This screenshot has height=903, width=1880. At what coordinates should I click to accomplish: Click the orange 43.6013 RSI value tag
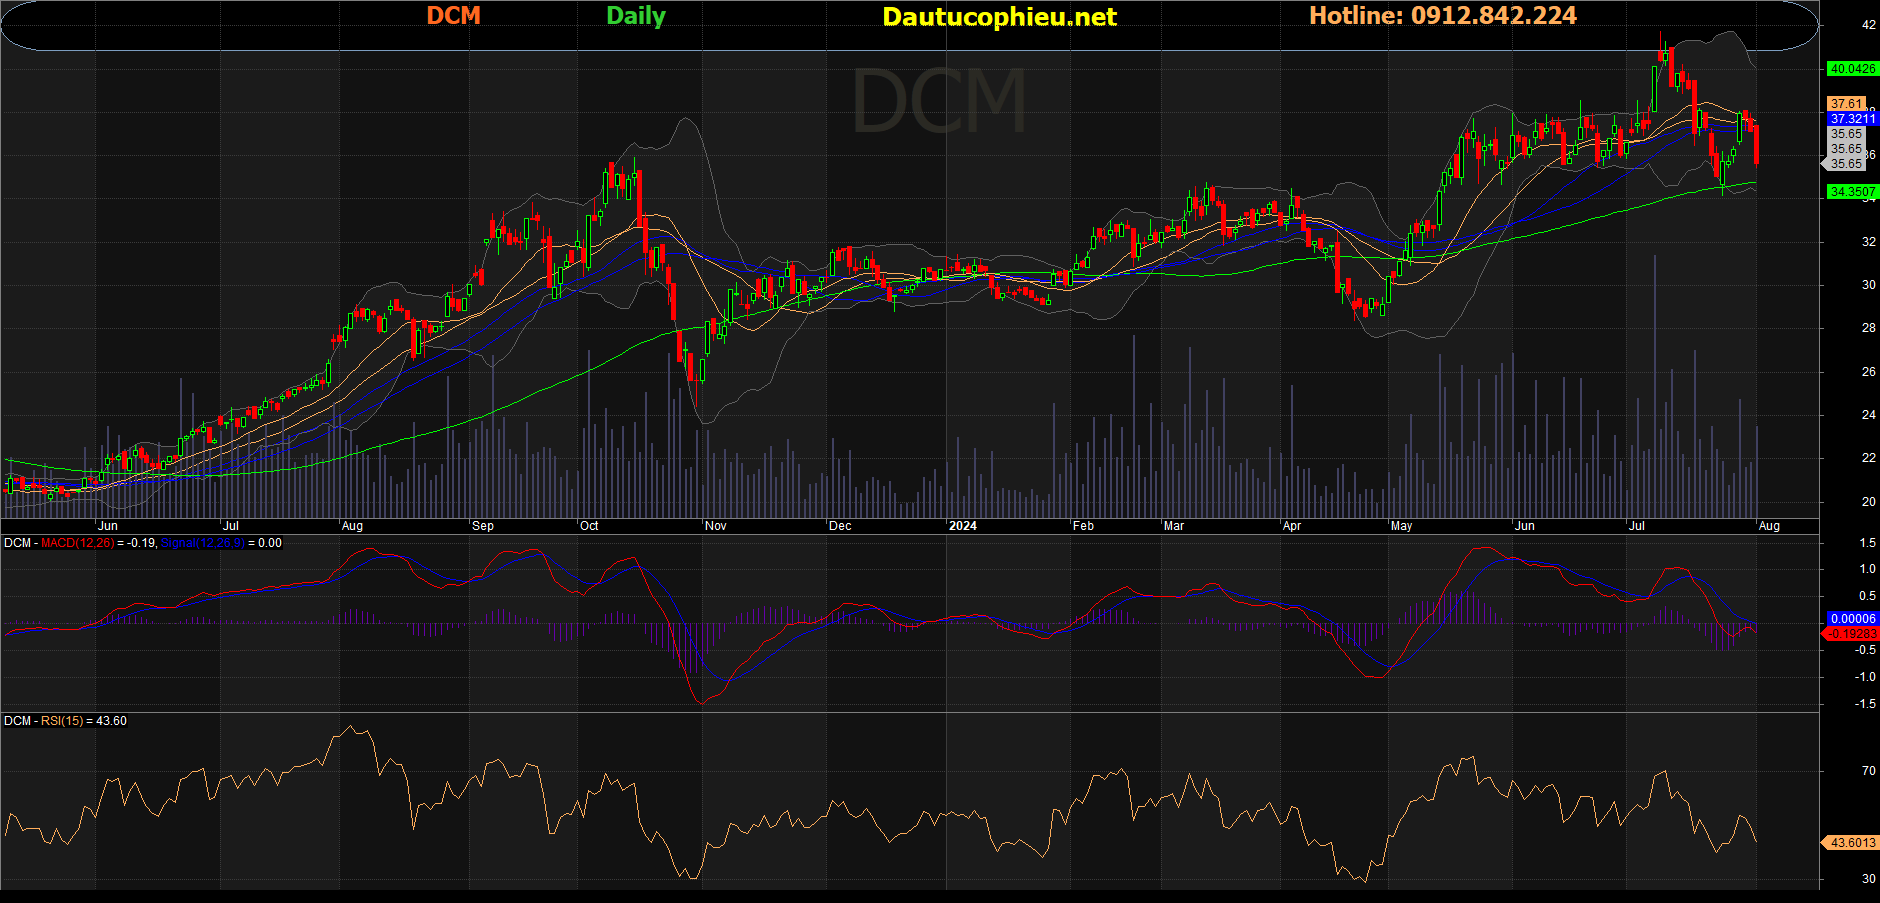[1852, 843]
